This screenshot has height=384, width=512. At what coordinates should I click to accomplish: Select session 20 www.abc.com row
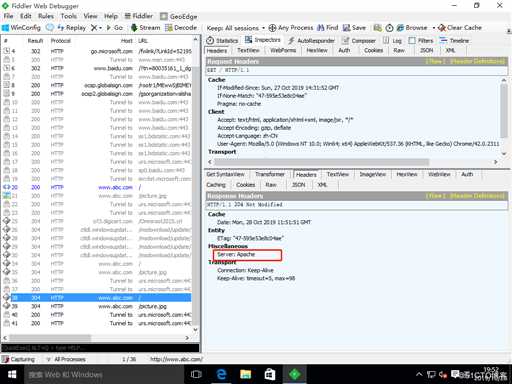[x=97, y=187]
